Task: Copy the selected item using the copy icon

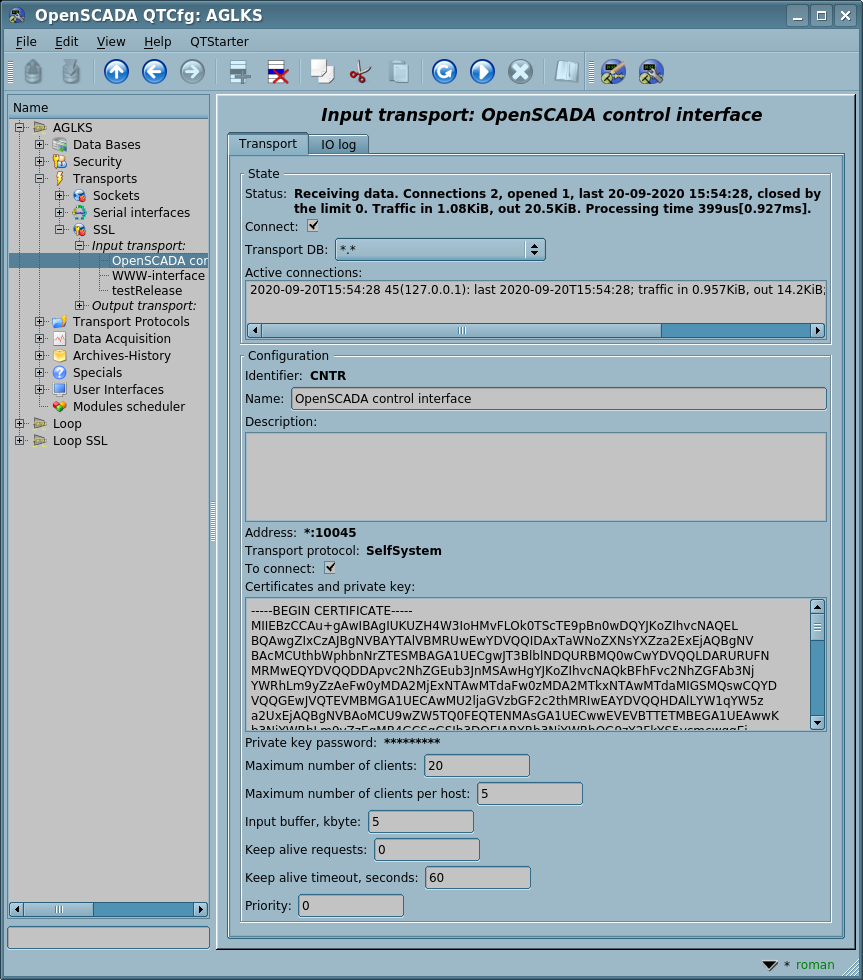Action: 322,72
